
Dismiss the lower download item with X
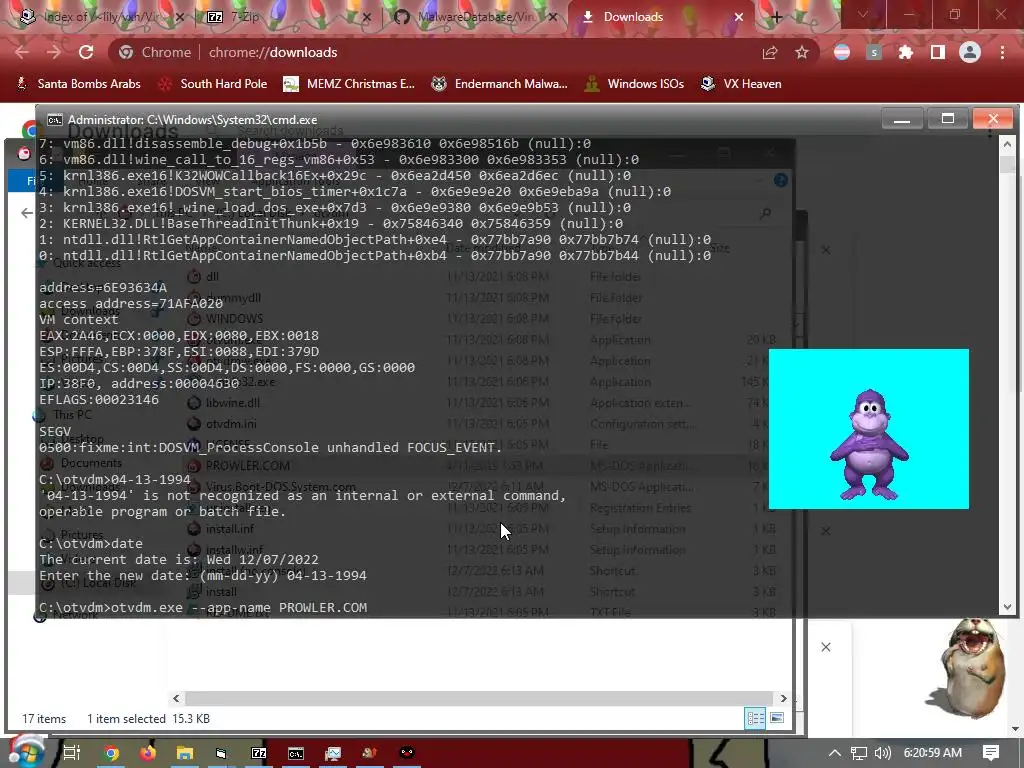coord(826,647)
